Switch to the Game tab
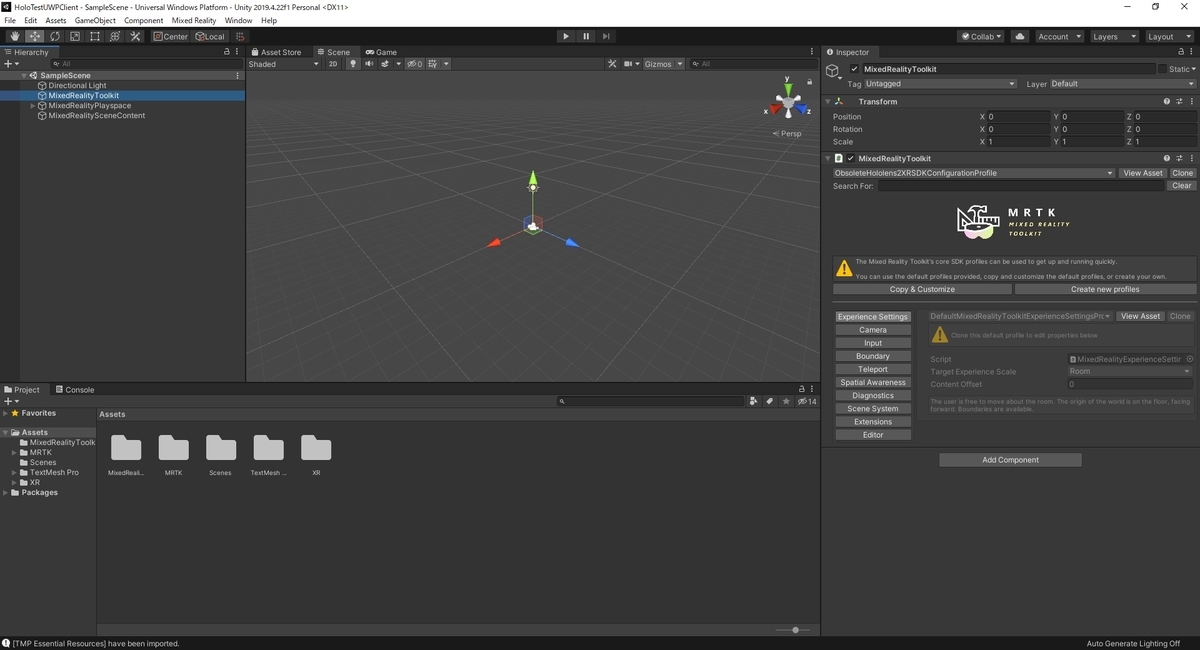Screen dimensions: 1200x650 tap(381, 52)
